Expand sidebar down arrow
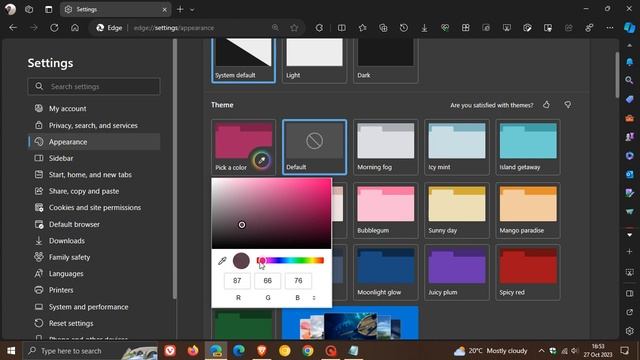The image size is (640, 360). click(629, 235)
